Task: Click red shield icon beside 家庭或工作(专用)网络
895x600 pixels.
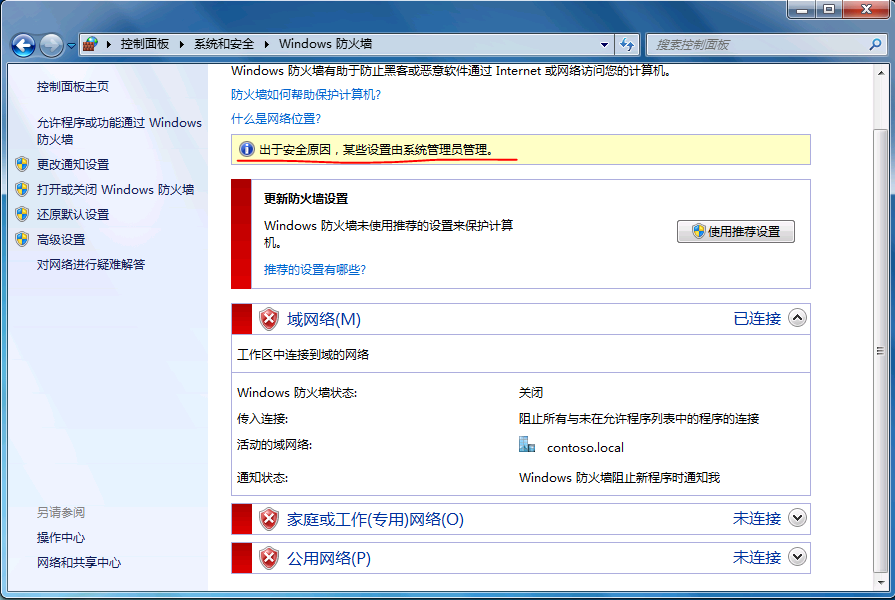Action: (269, 520)
